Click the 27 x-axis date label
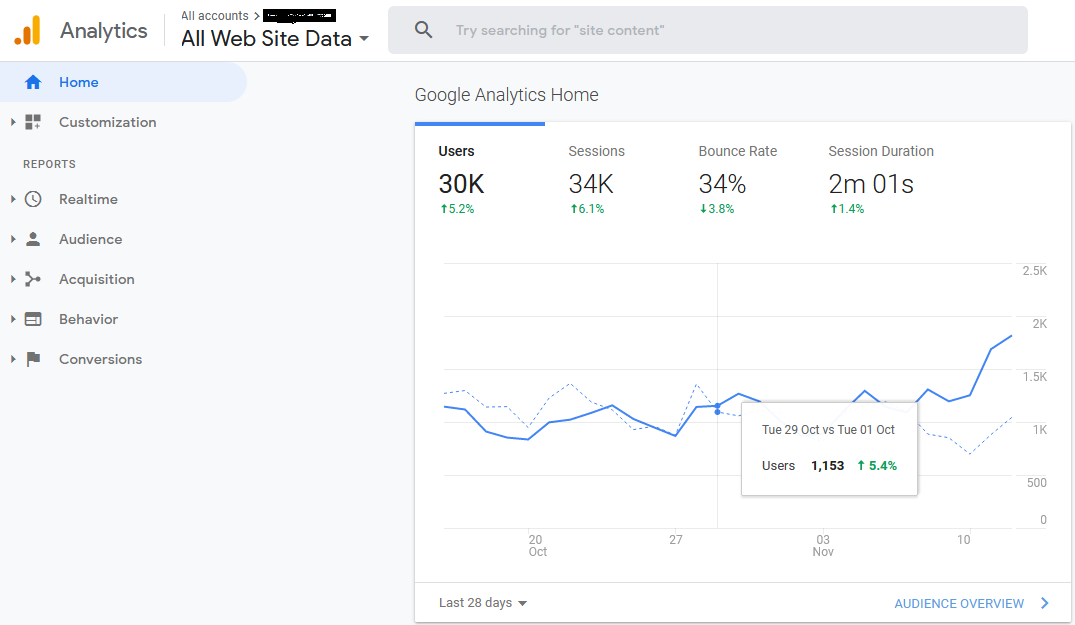This screenshot has width=1075, height=625. click(676, 540)
